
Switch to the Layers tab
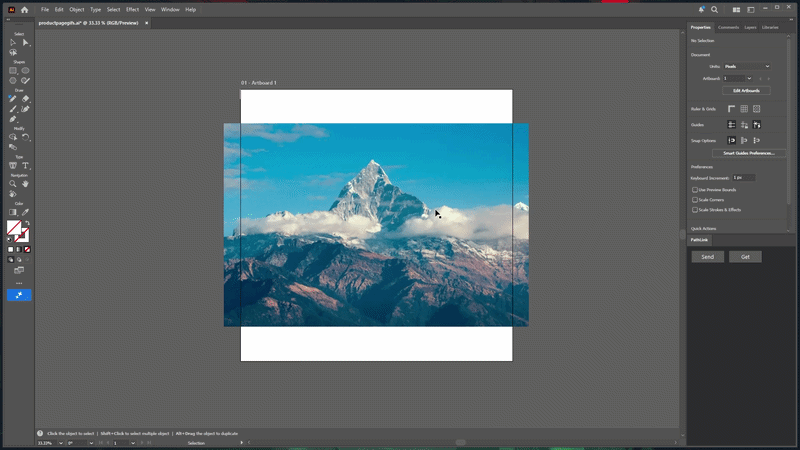point(750,28)
